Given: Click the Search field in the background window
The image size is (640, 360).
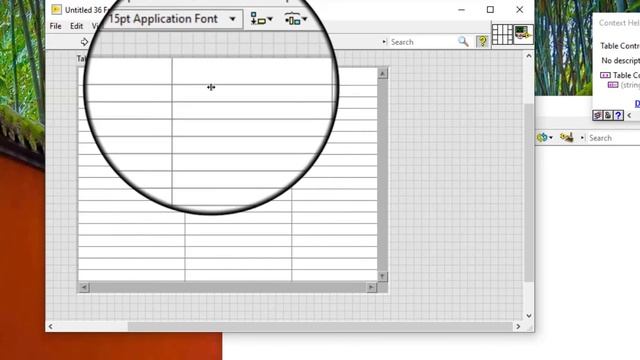Looking at the screenshot, I should click(613, 138).
